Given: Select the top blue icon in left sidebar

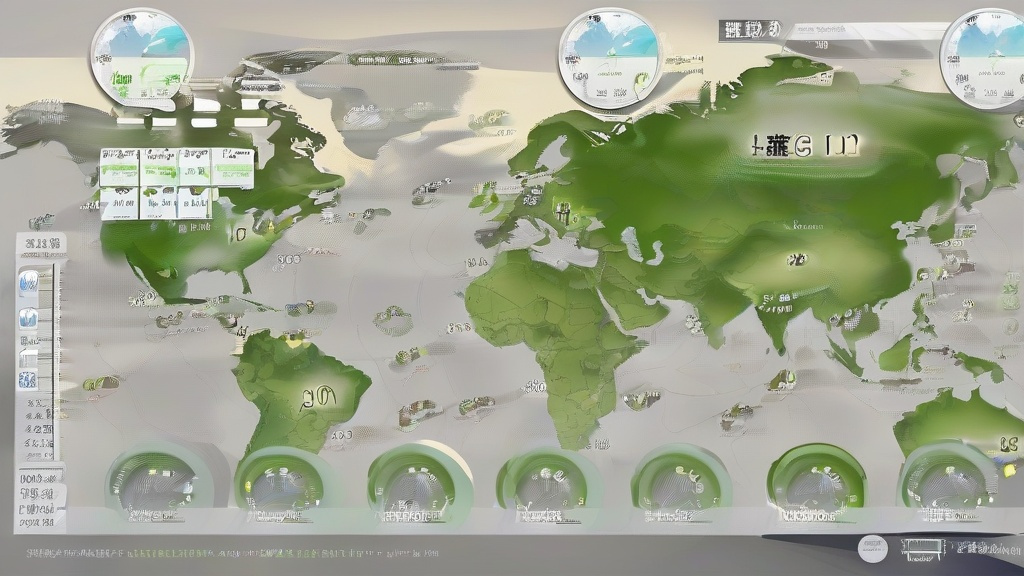Looking at the screenshot, I should point(29,279).
